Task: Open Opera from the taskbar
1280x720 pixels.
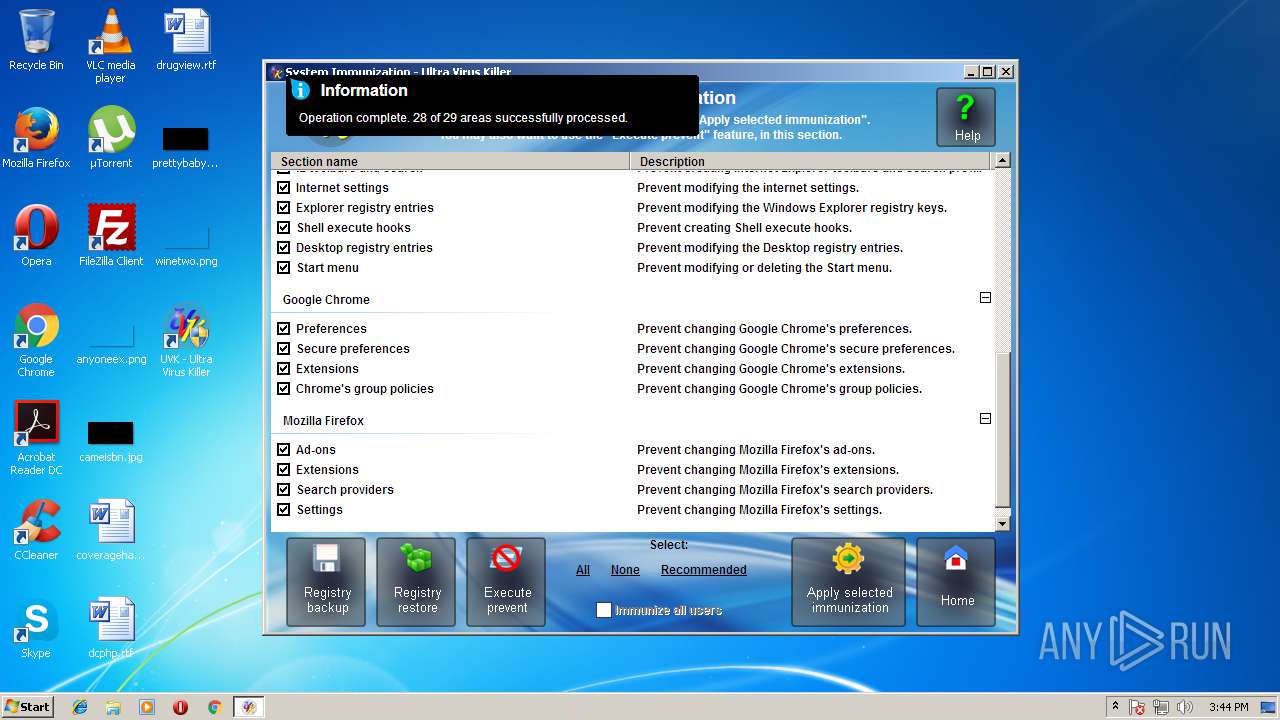Action: [x=180, y=707]
